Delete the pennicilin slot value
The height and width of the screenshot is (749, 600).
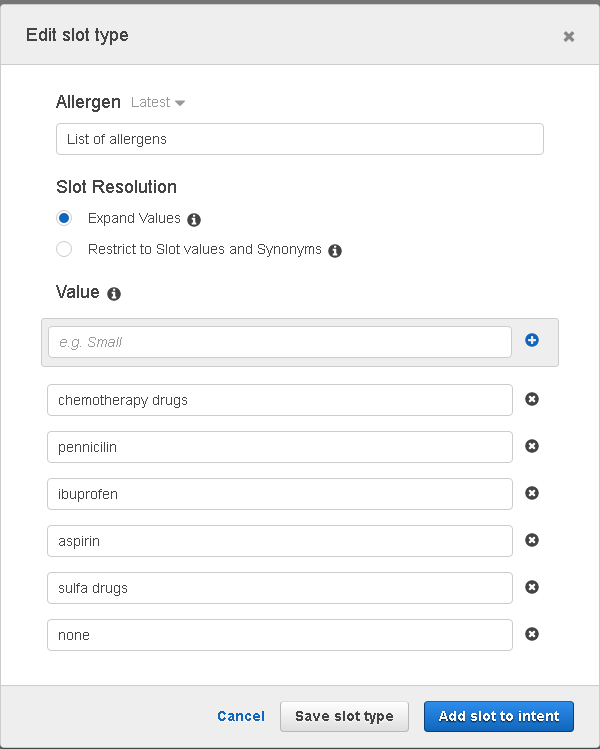(x=532, y=446)
